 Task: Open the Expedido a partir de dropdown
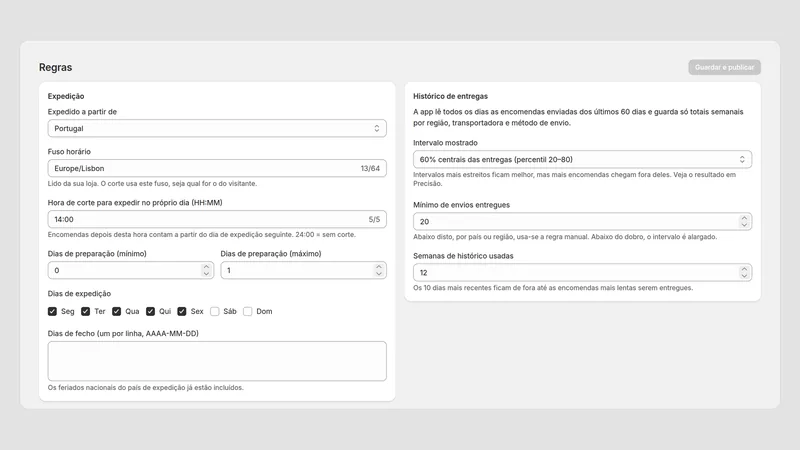217,129
